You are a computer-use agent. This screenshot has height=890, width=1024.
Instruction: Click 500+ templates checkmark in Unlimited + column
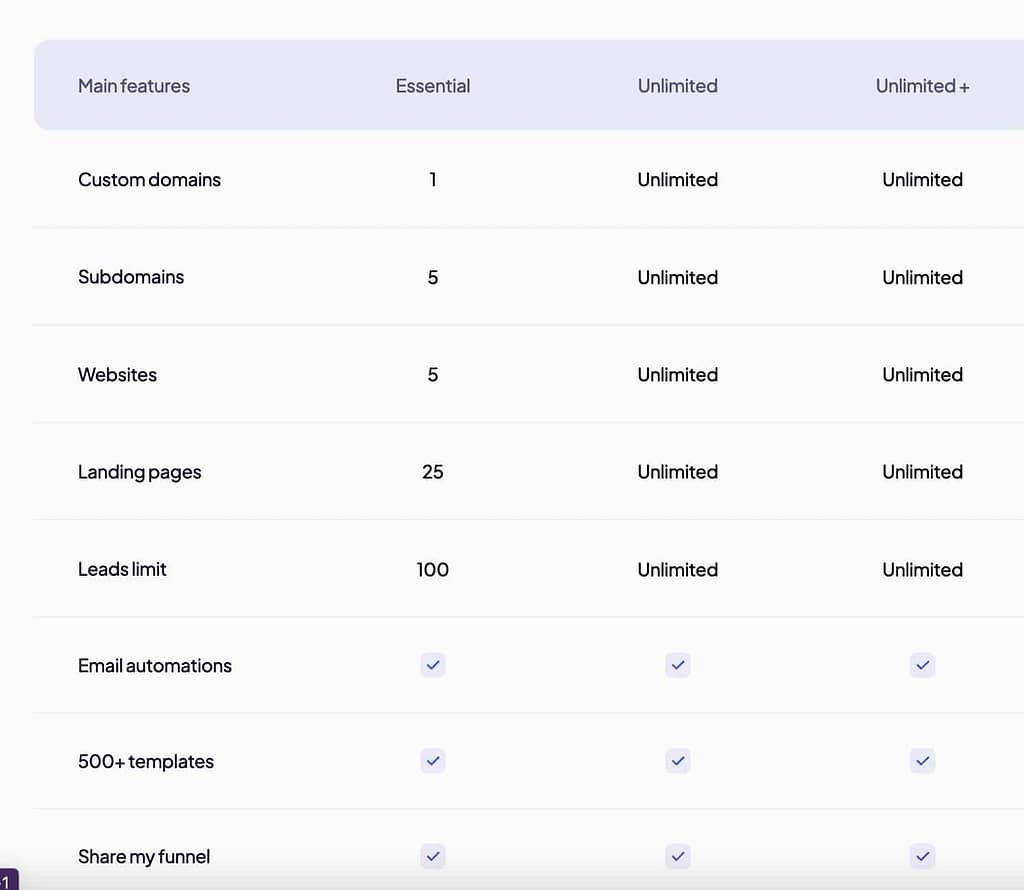[x=923, y=761]
